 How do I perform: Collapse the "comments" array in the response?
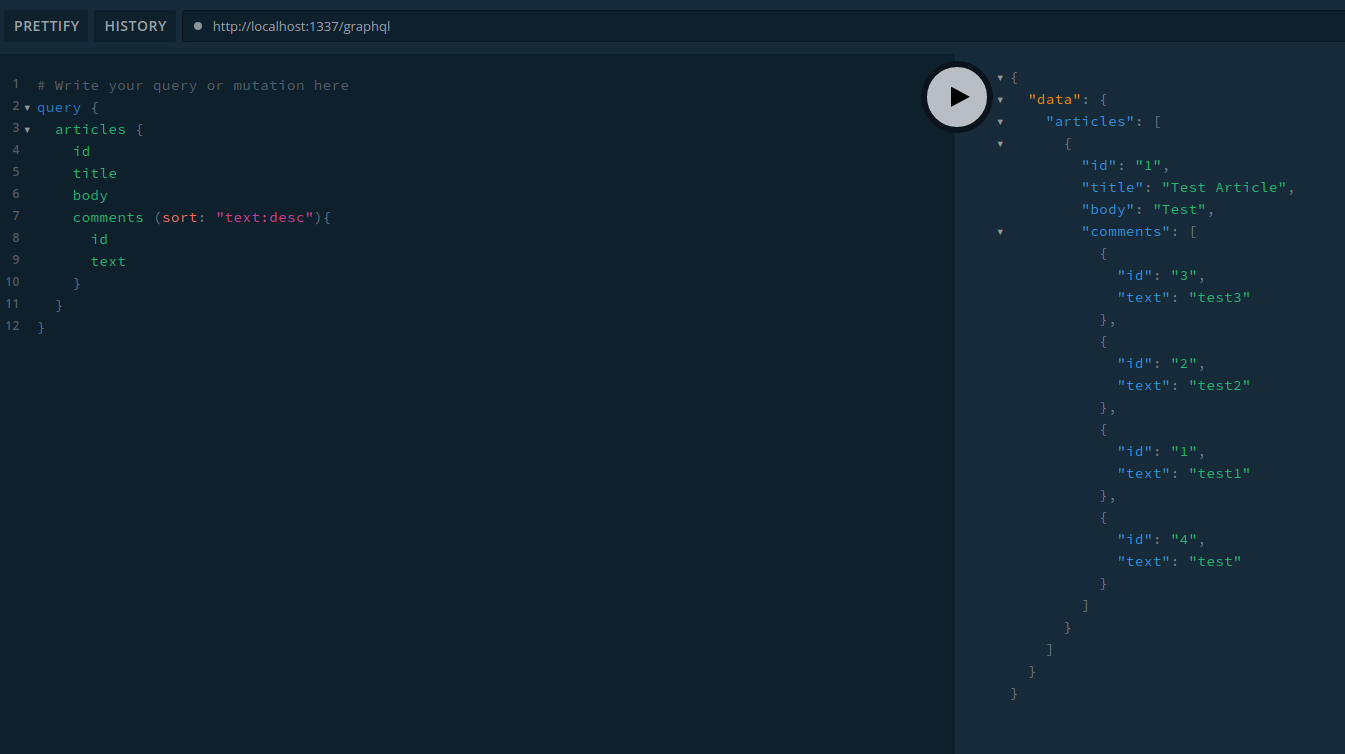click(x=1000, y=232)
